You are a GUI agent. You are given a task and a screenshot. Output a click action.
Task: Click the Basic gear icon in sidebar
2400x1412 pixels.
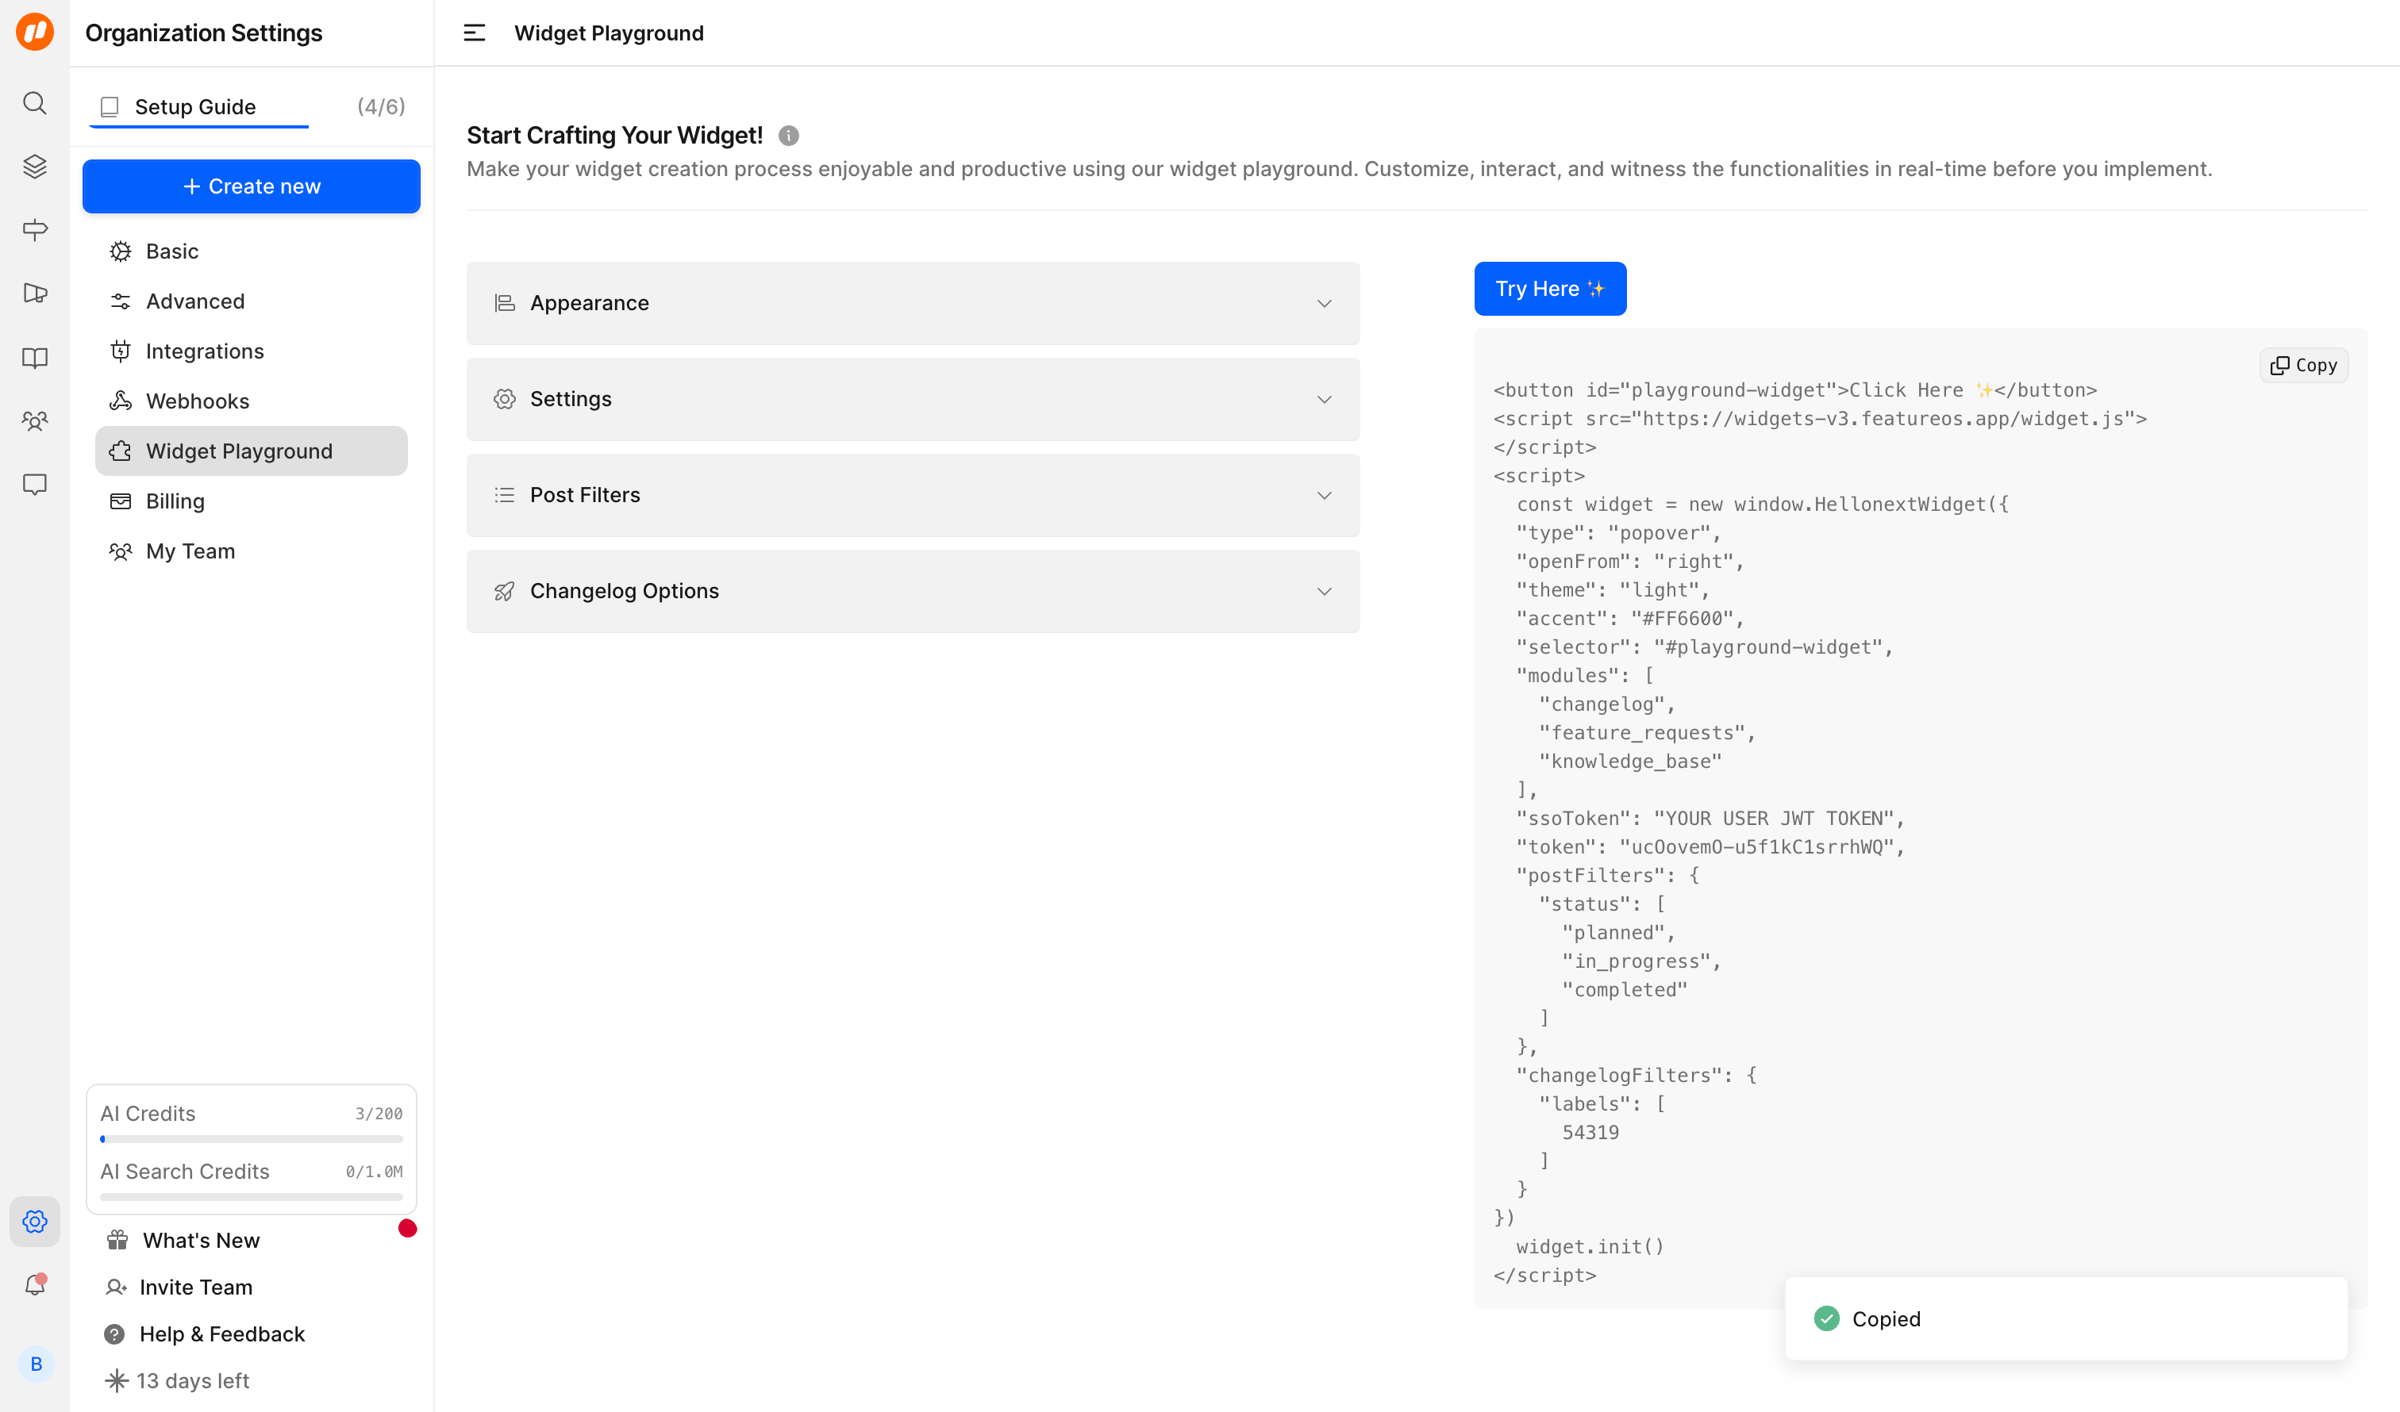[x=121, y=251]
